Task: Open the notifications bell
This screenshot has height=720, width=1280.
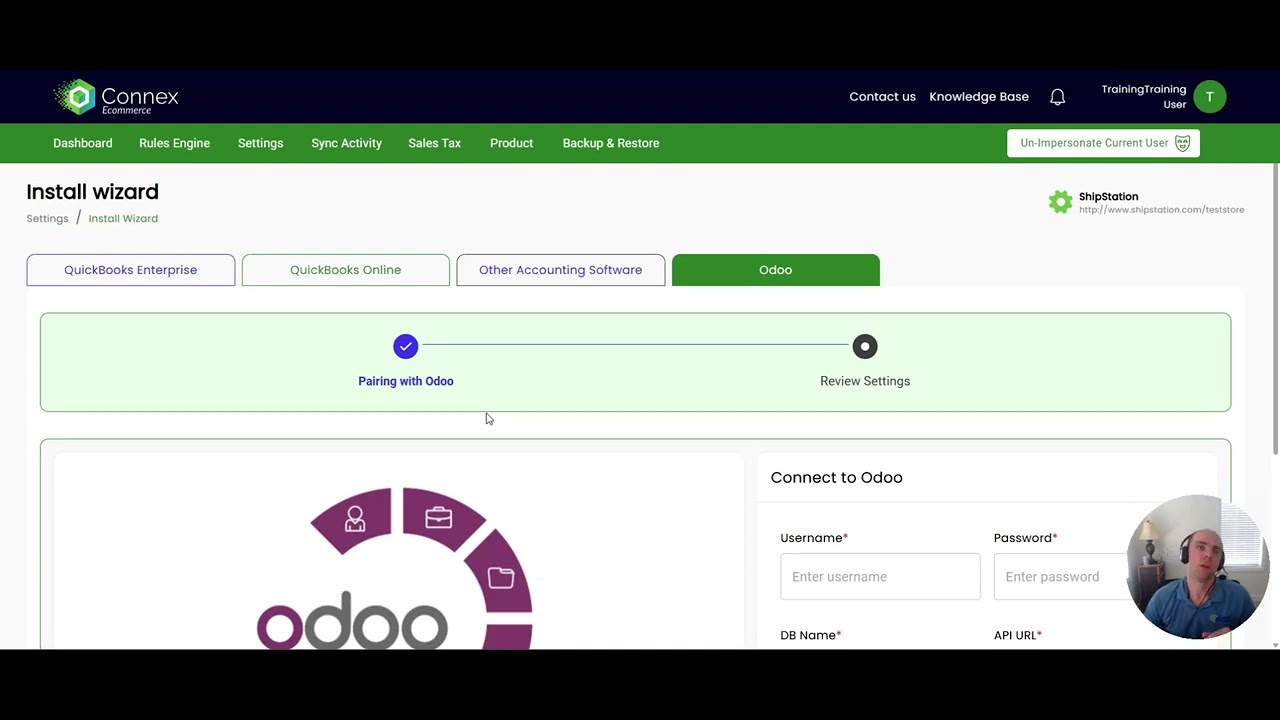Action: click(1057, 97)
